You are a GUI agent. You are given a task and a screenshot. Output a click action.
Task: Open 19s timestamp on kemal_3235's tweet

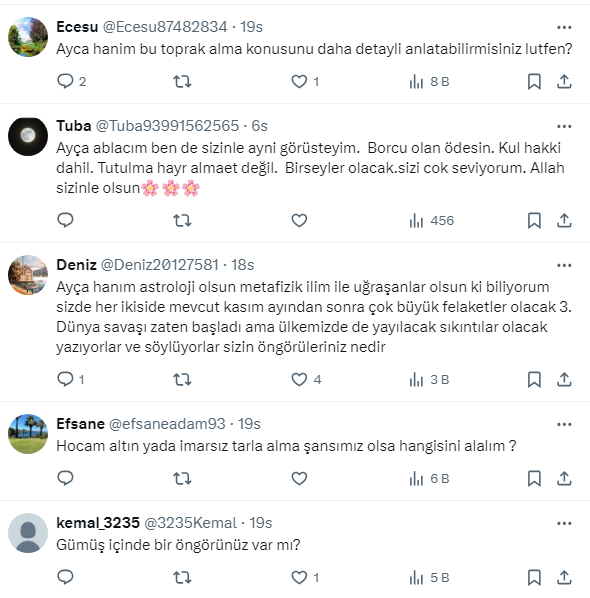pos(261,523)
